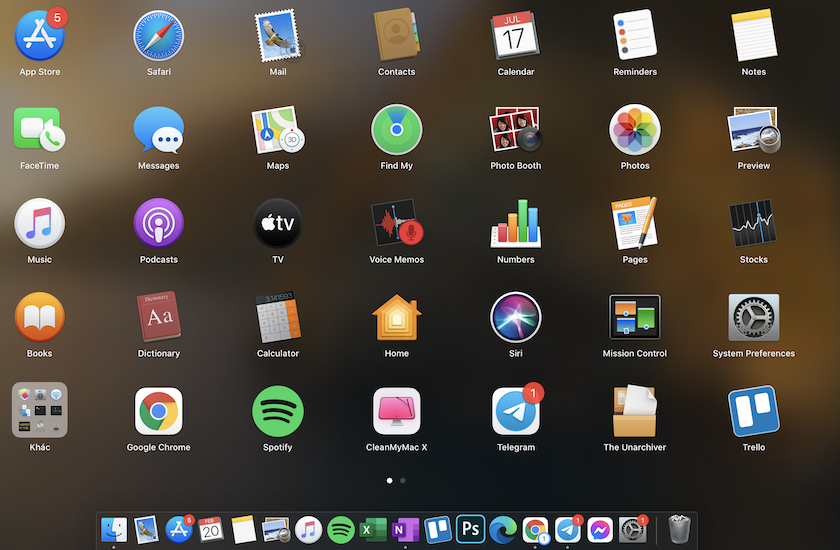Screen dimensions: 840x550
Task: Launch the Stocks app
Action: 753,224
